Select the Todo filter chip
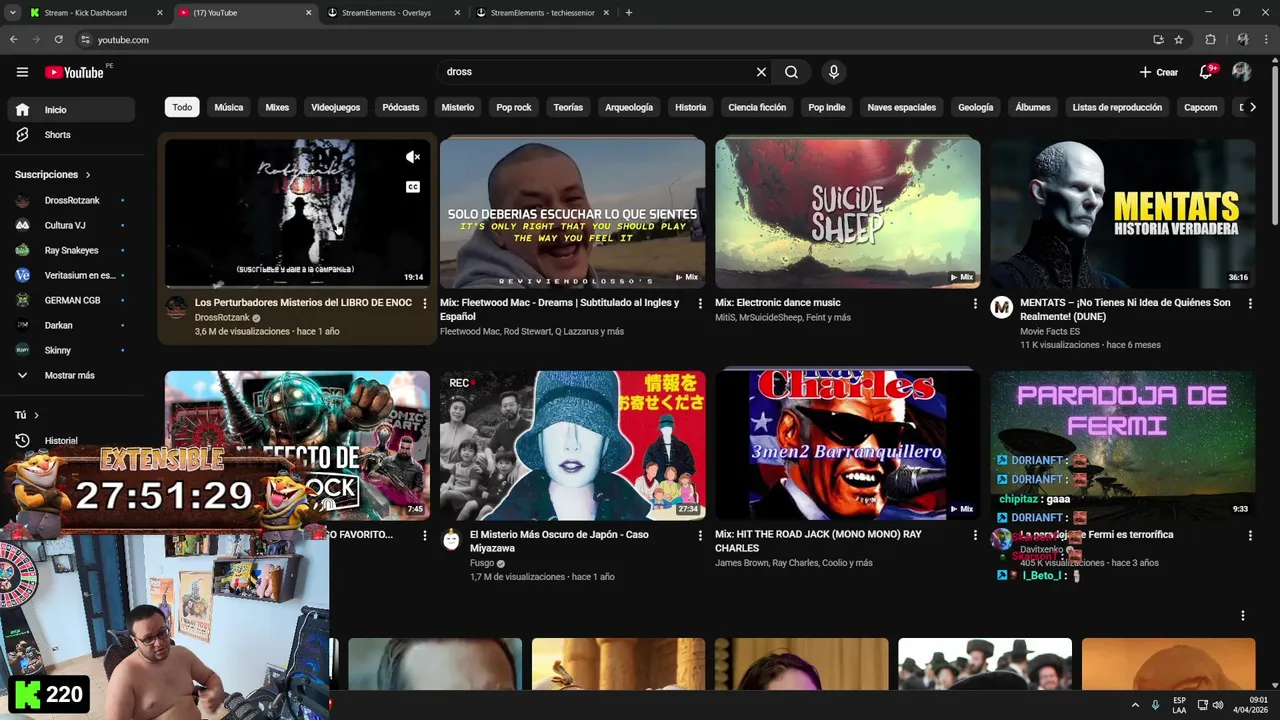 (182, 107)
